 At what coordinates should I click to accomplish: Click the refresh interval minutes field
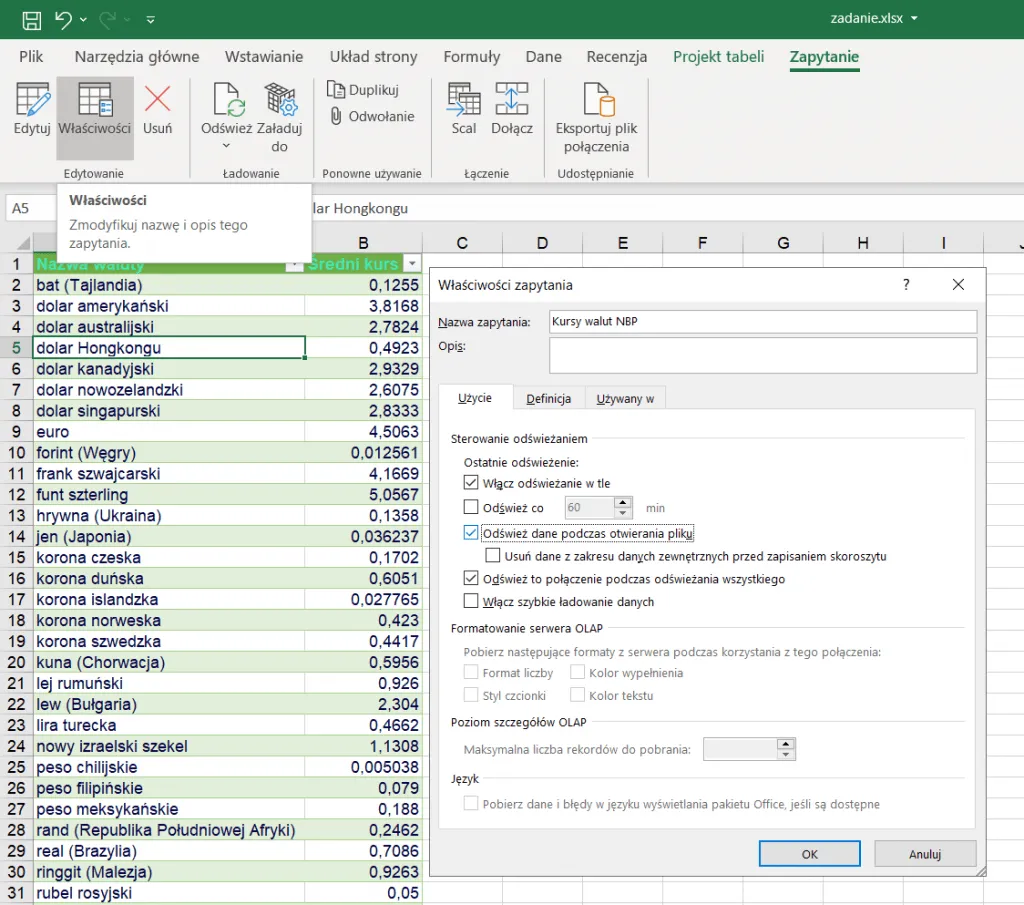(590, 507)
